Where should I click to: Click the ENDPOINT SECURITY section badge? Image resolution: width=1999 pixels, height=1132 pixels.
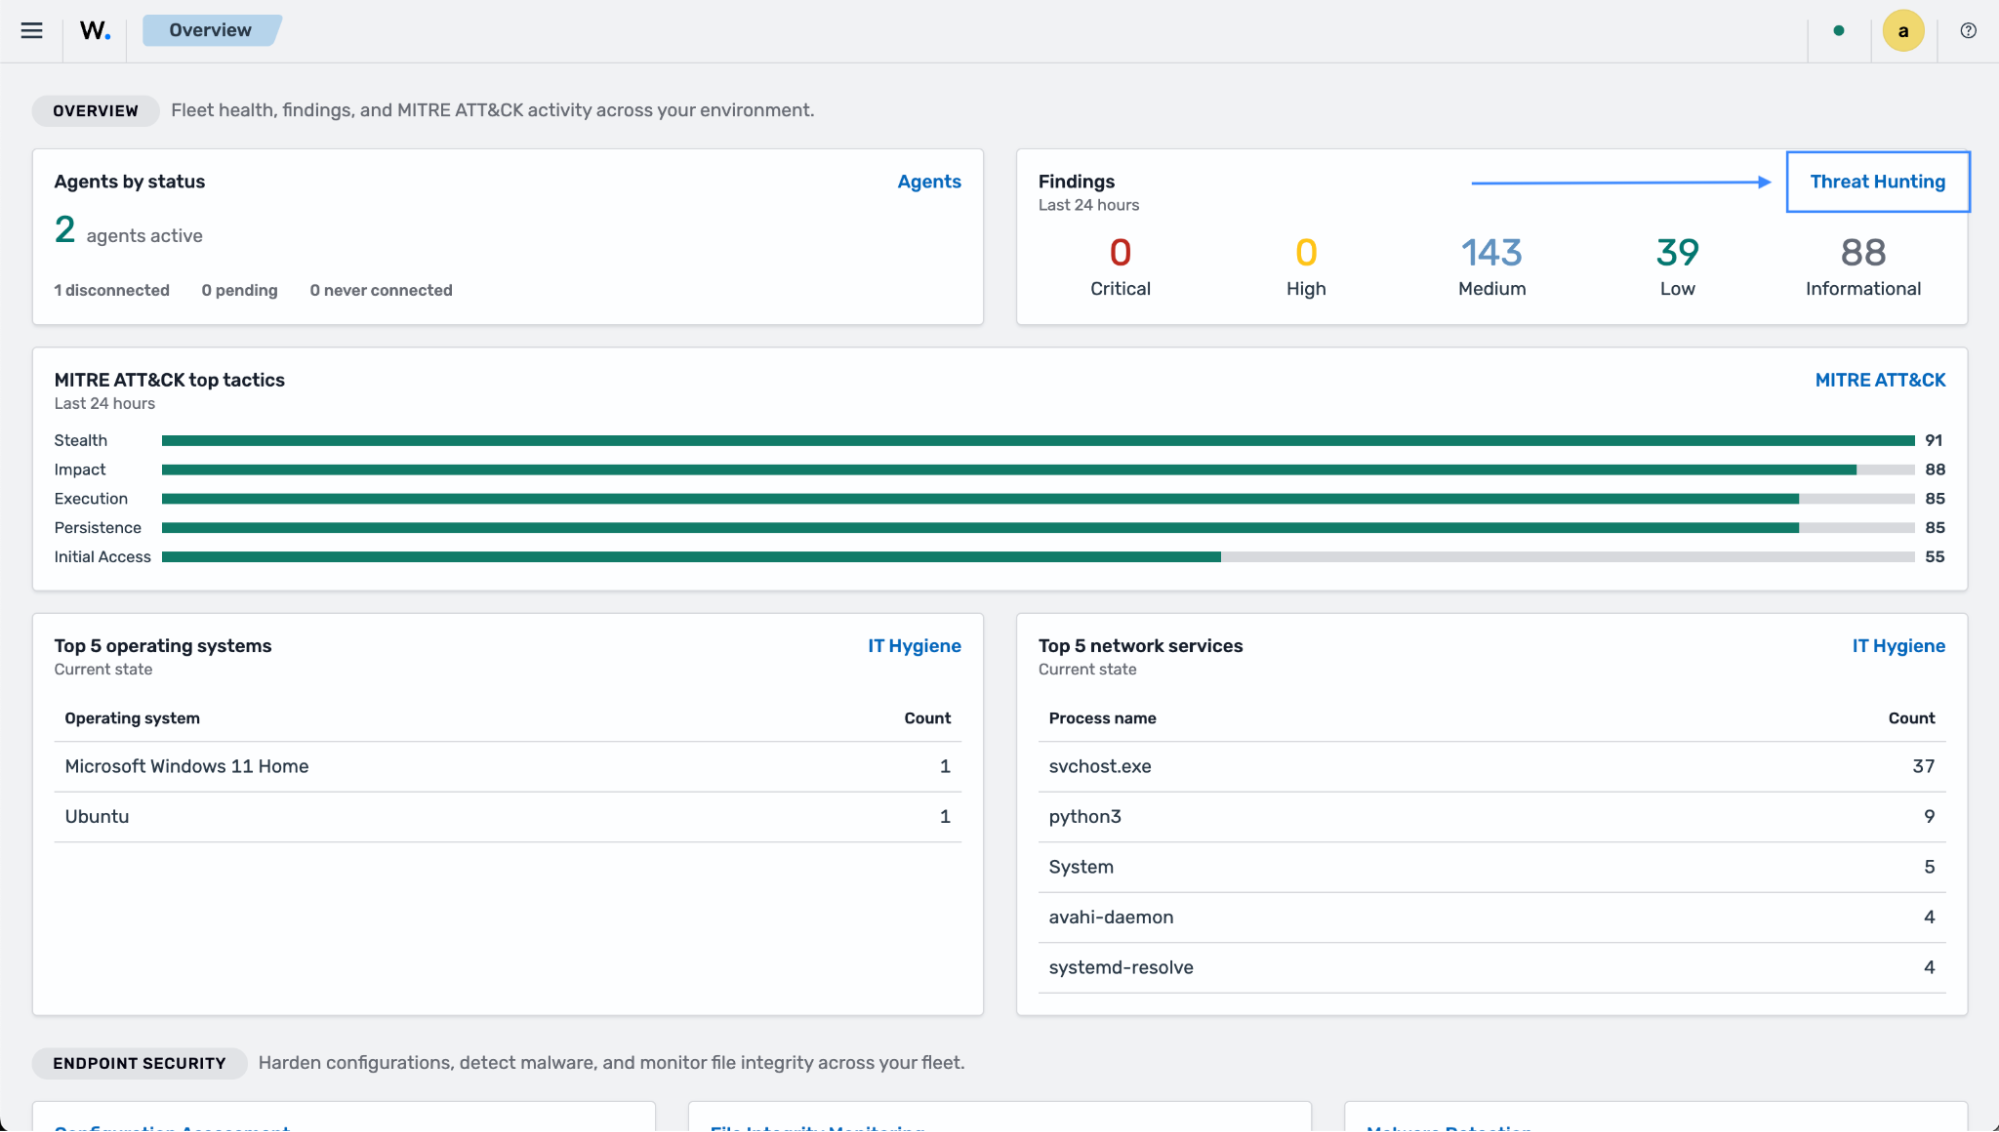(139, 1063)
